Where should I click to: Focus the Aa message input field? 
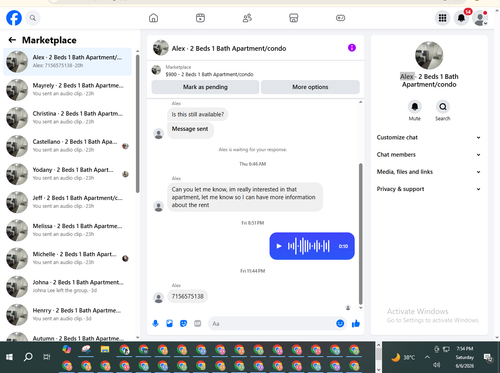(272, 324)
